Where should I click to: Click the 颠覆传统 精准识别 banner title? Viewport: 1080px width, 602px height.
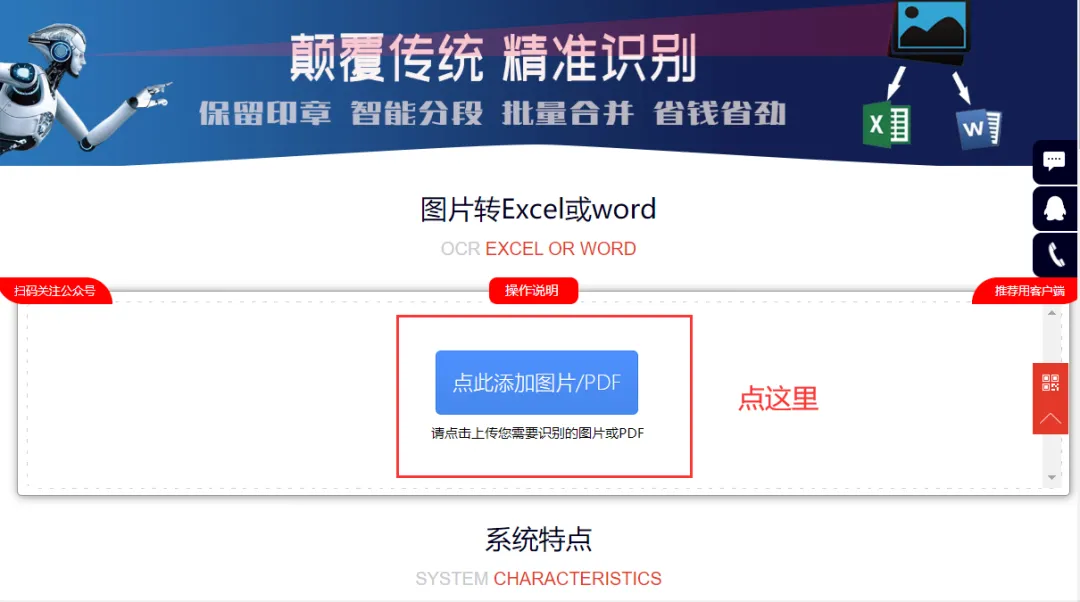point(493,58)
